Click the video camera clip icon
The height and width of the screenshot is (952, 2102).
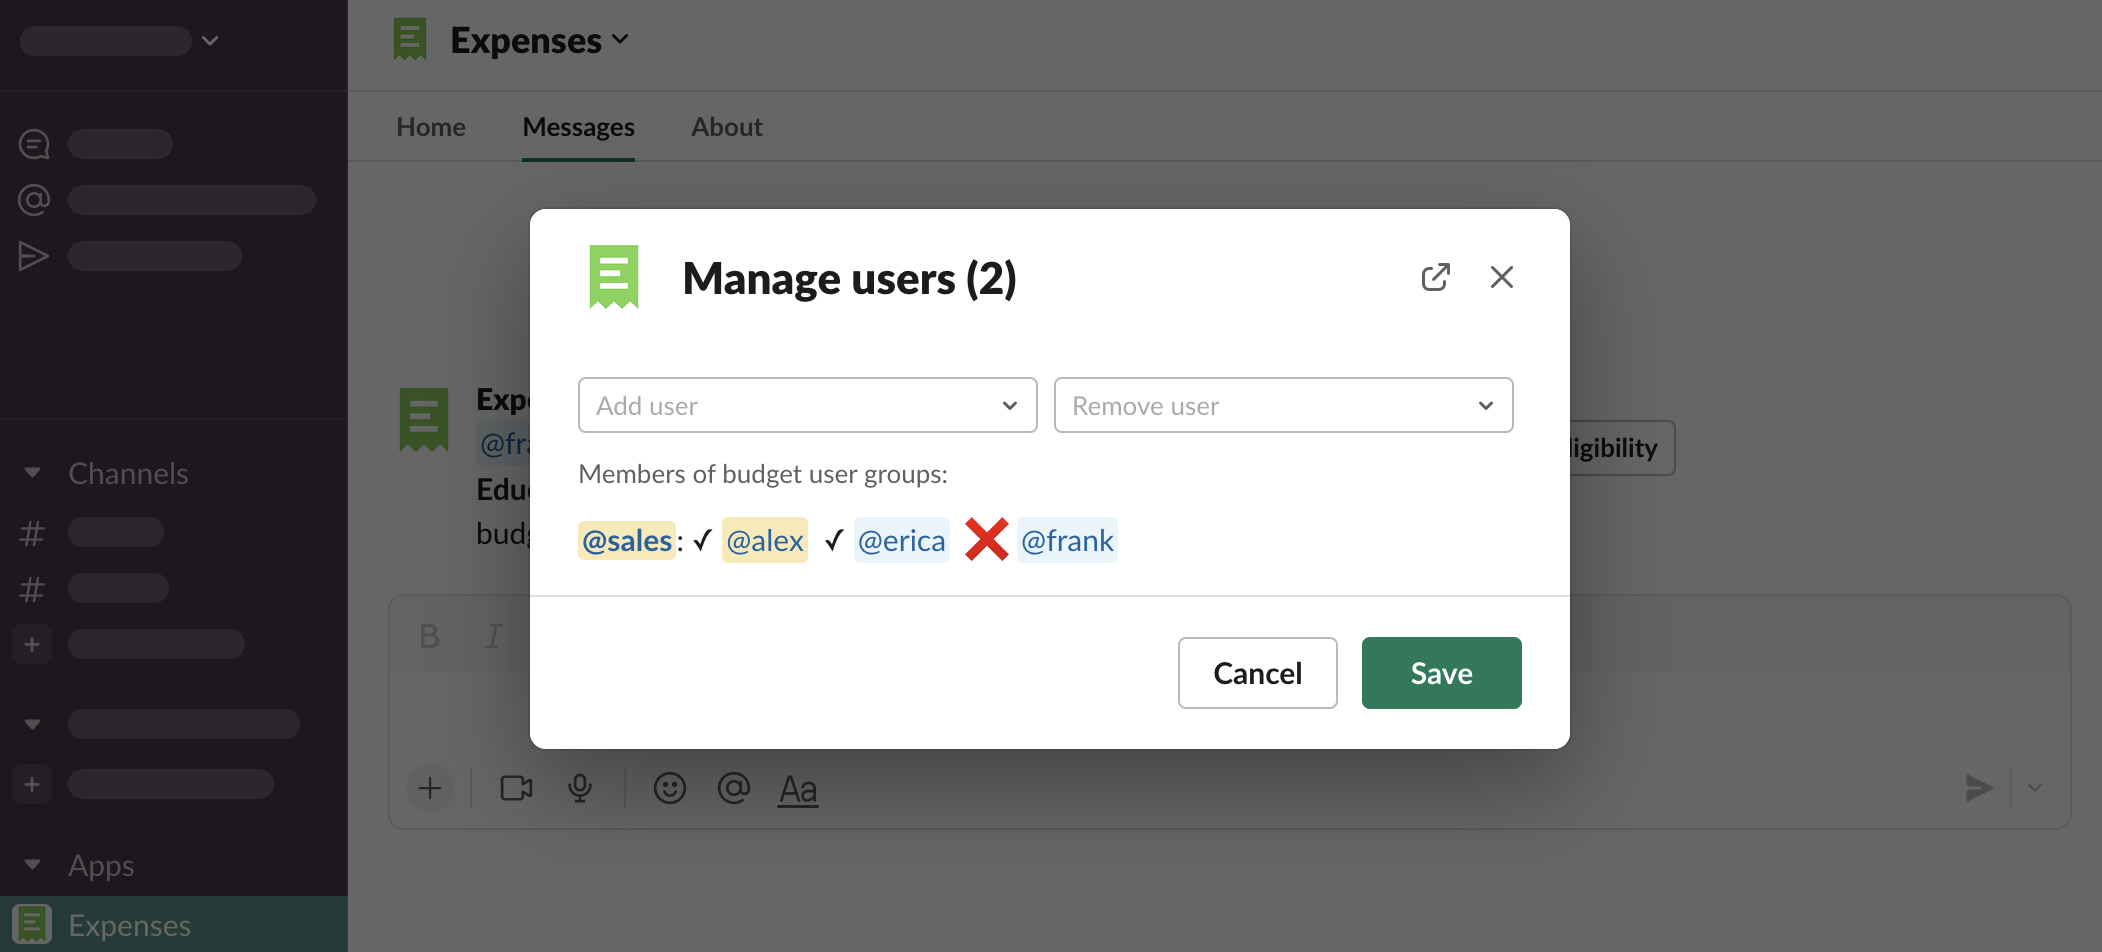tap(516, 788)
